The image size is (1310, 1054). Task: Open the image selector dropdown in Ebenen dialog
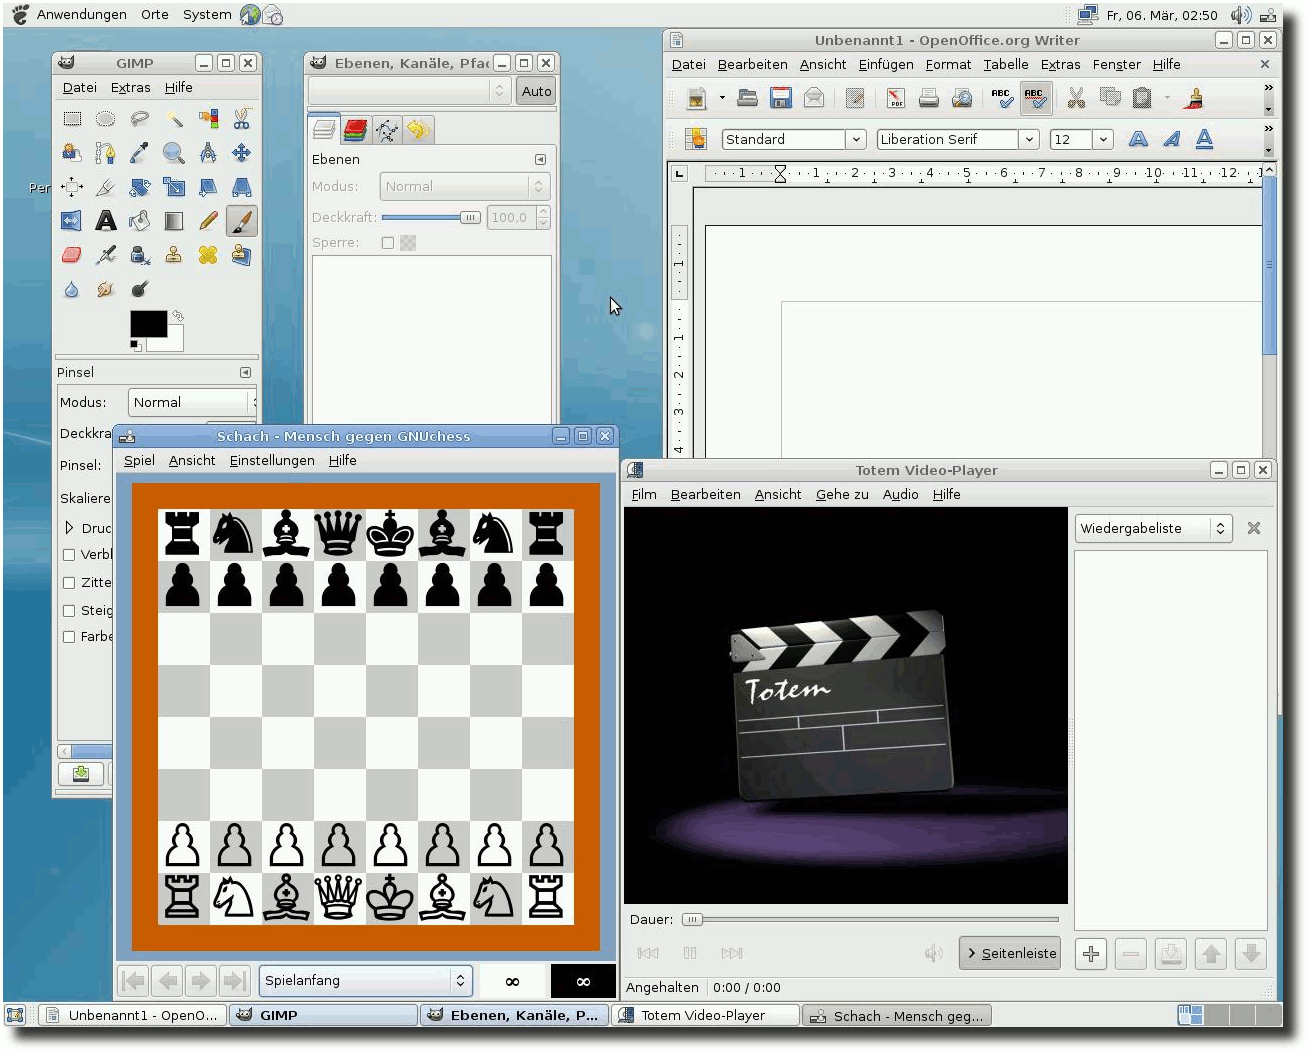coord(410,91)
